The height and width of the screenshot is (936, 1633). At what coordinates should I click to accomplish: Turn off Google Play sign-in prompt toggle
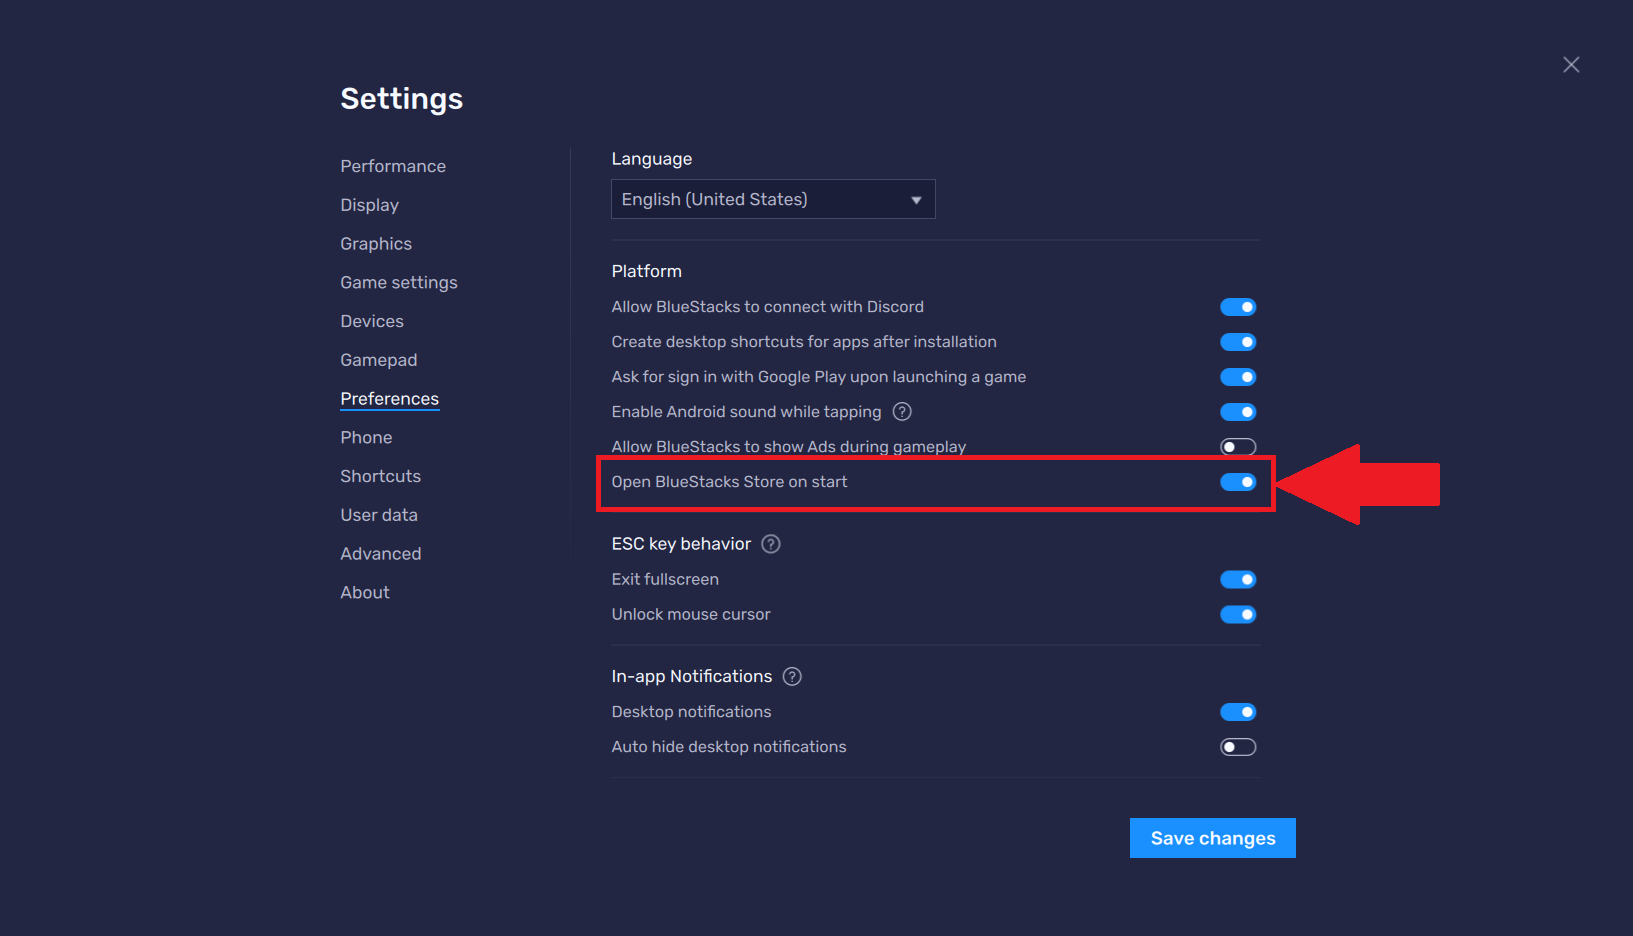pyautogui.click(x=1237, y=377)
